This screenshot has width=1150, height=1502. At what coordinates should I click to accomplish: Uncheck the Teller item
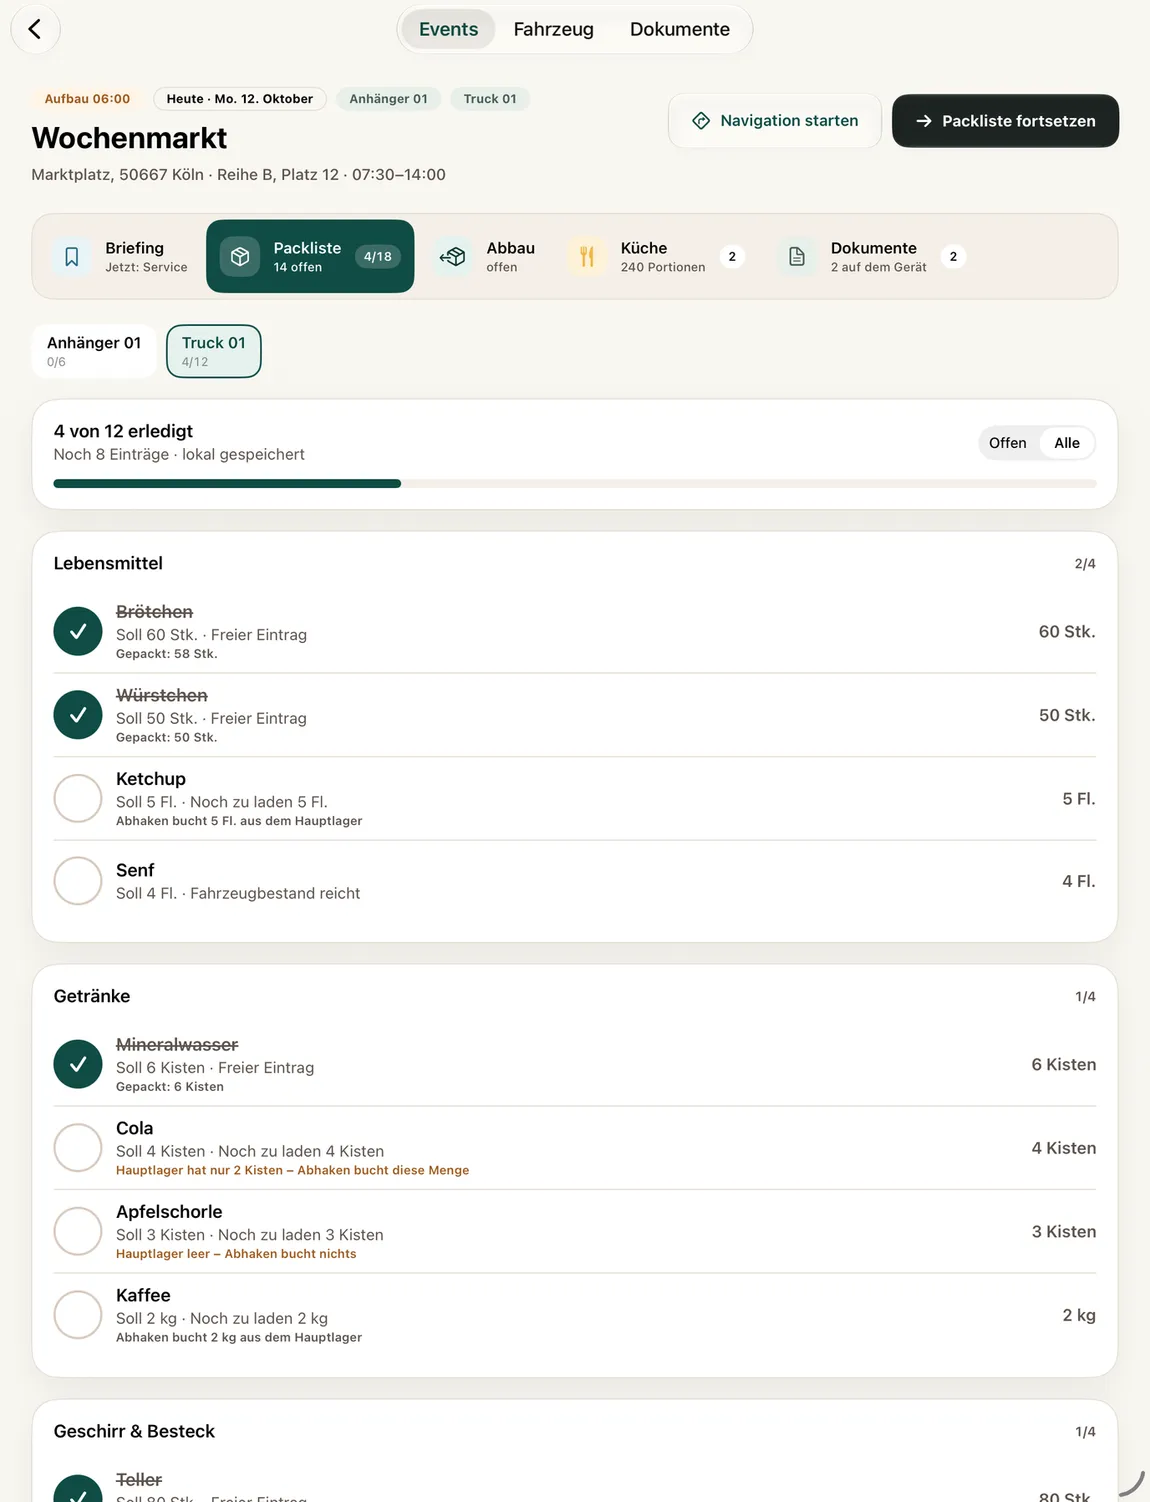[x=78, y=1490]
